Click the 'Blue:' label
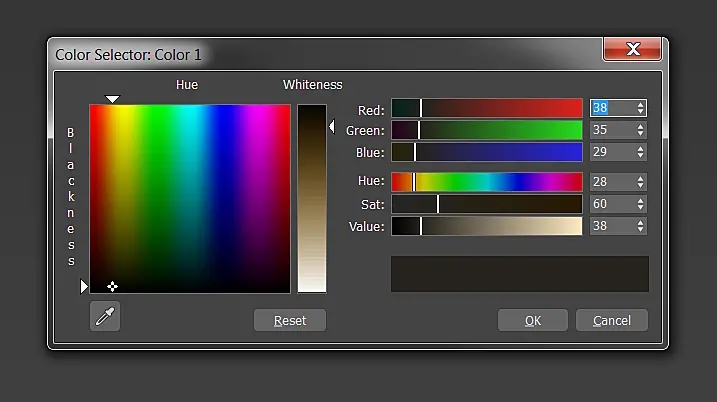Image resolution: width=717 pixels, height=402 pixels. pyautogui.click(x=370, y=152)
